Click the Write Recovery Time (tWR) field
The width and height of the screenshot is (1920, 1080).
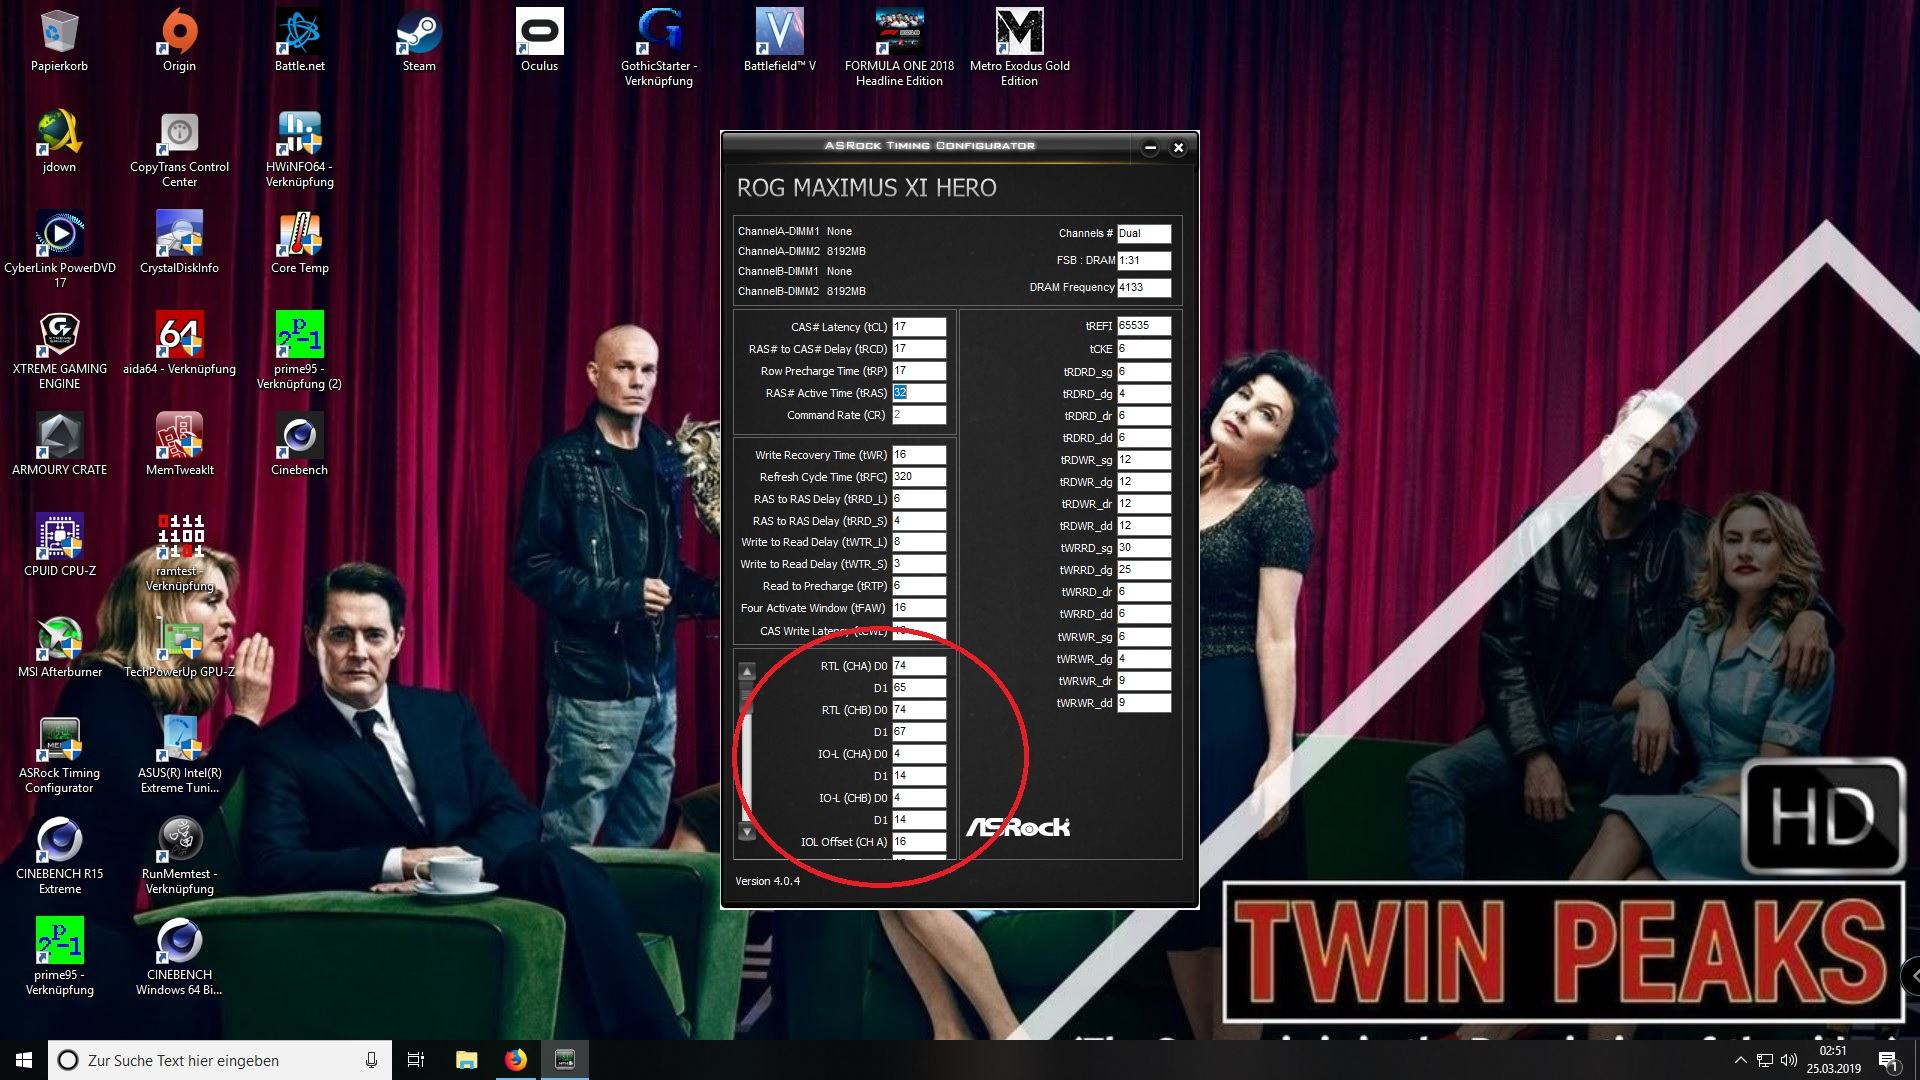pyautogui.click(x=918, y=455)
